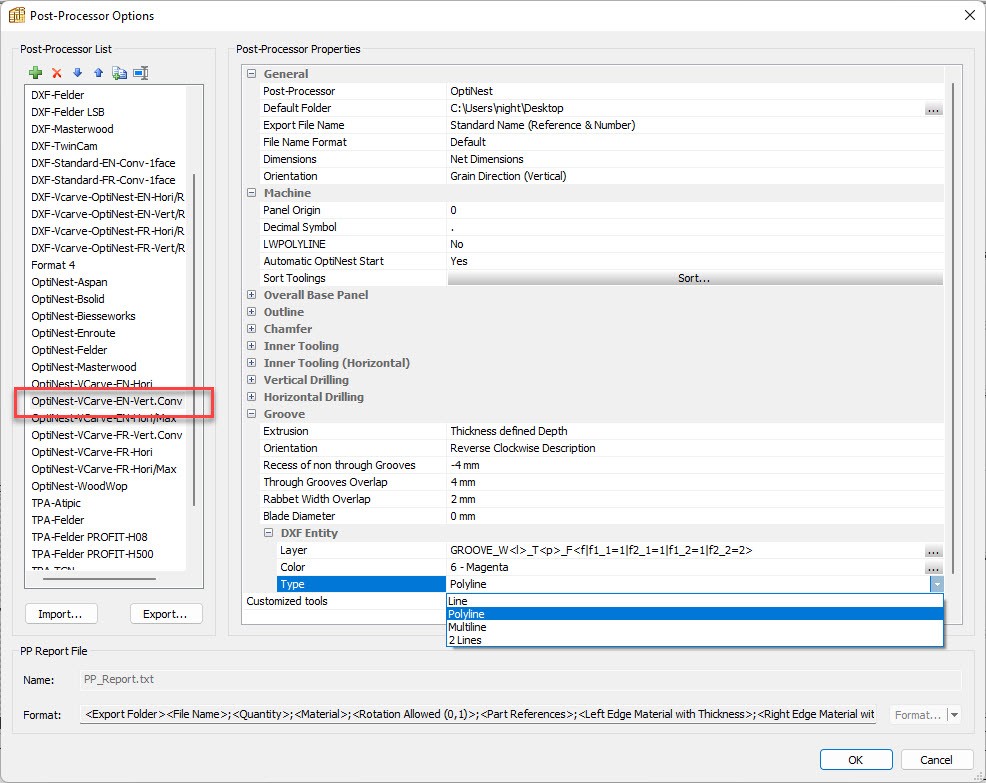Collapse the DXF Entity subsection
The image size is (986, 783).
pos(269,533)
